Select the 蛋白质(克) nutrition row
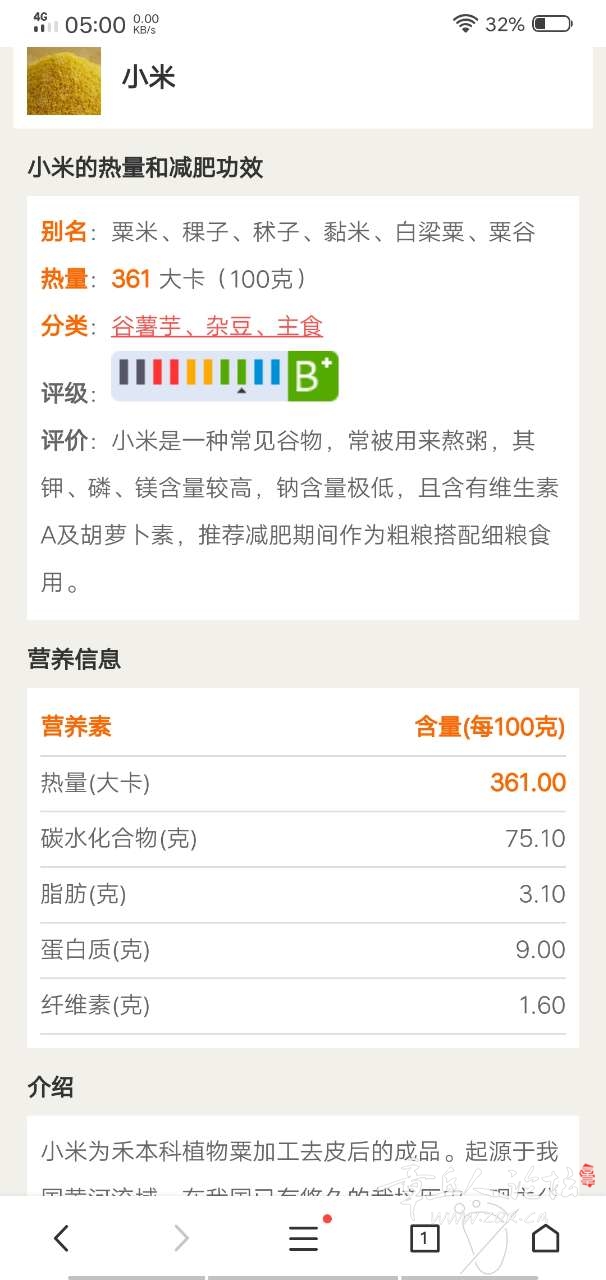This screenshot has height=1280, width=606. (303, 950)
